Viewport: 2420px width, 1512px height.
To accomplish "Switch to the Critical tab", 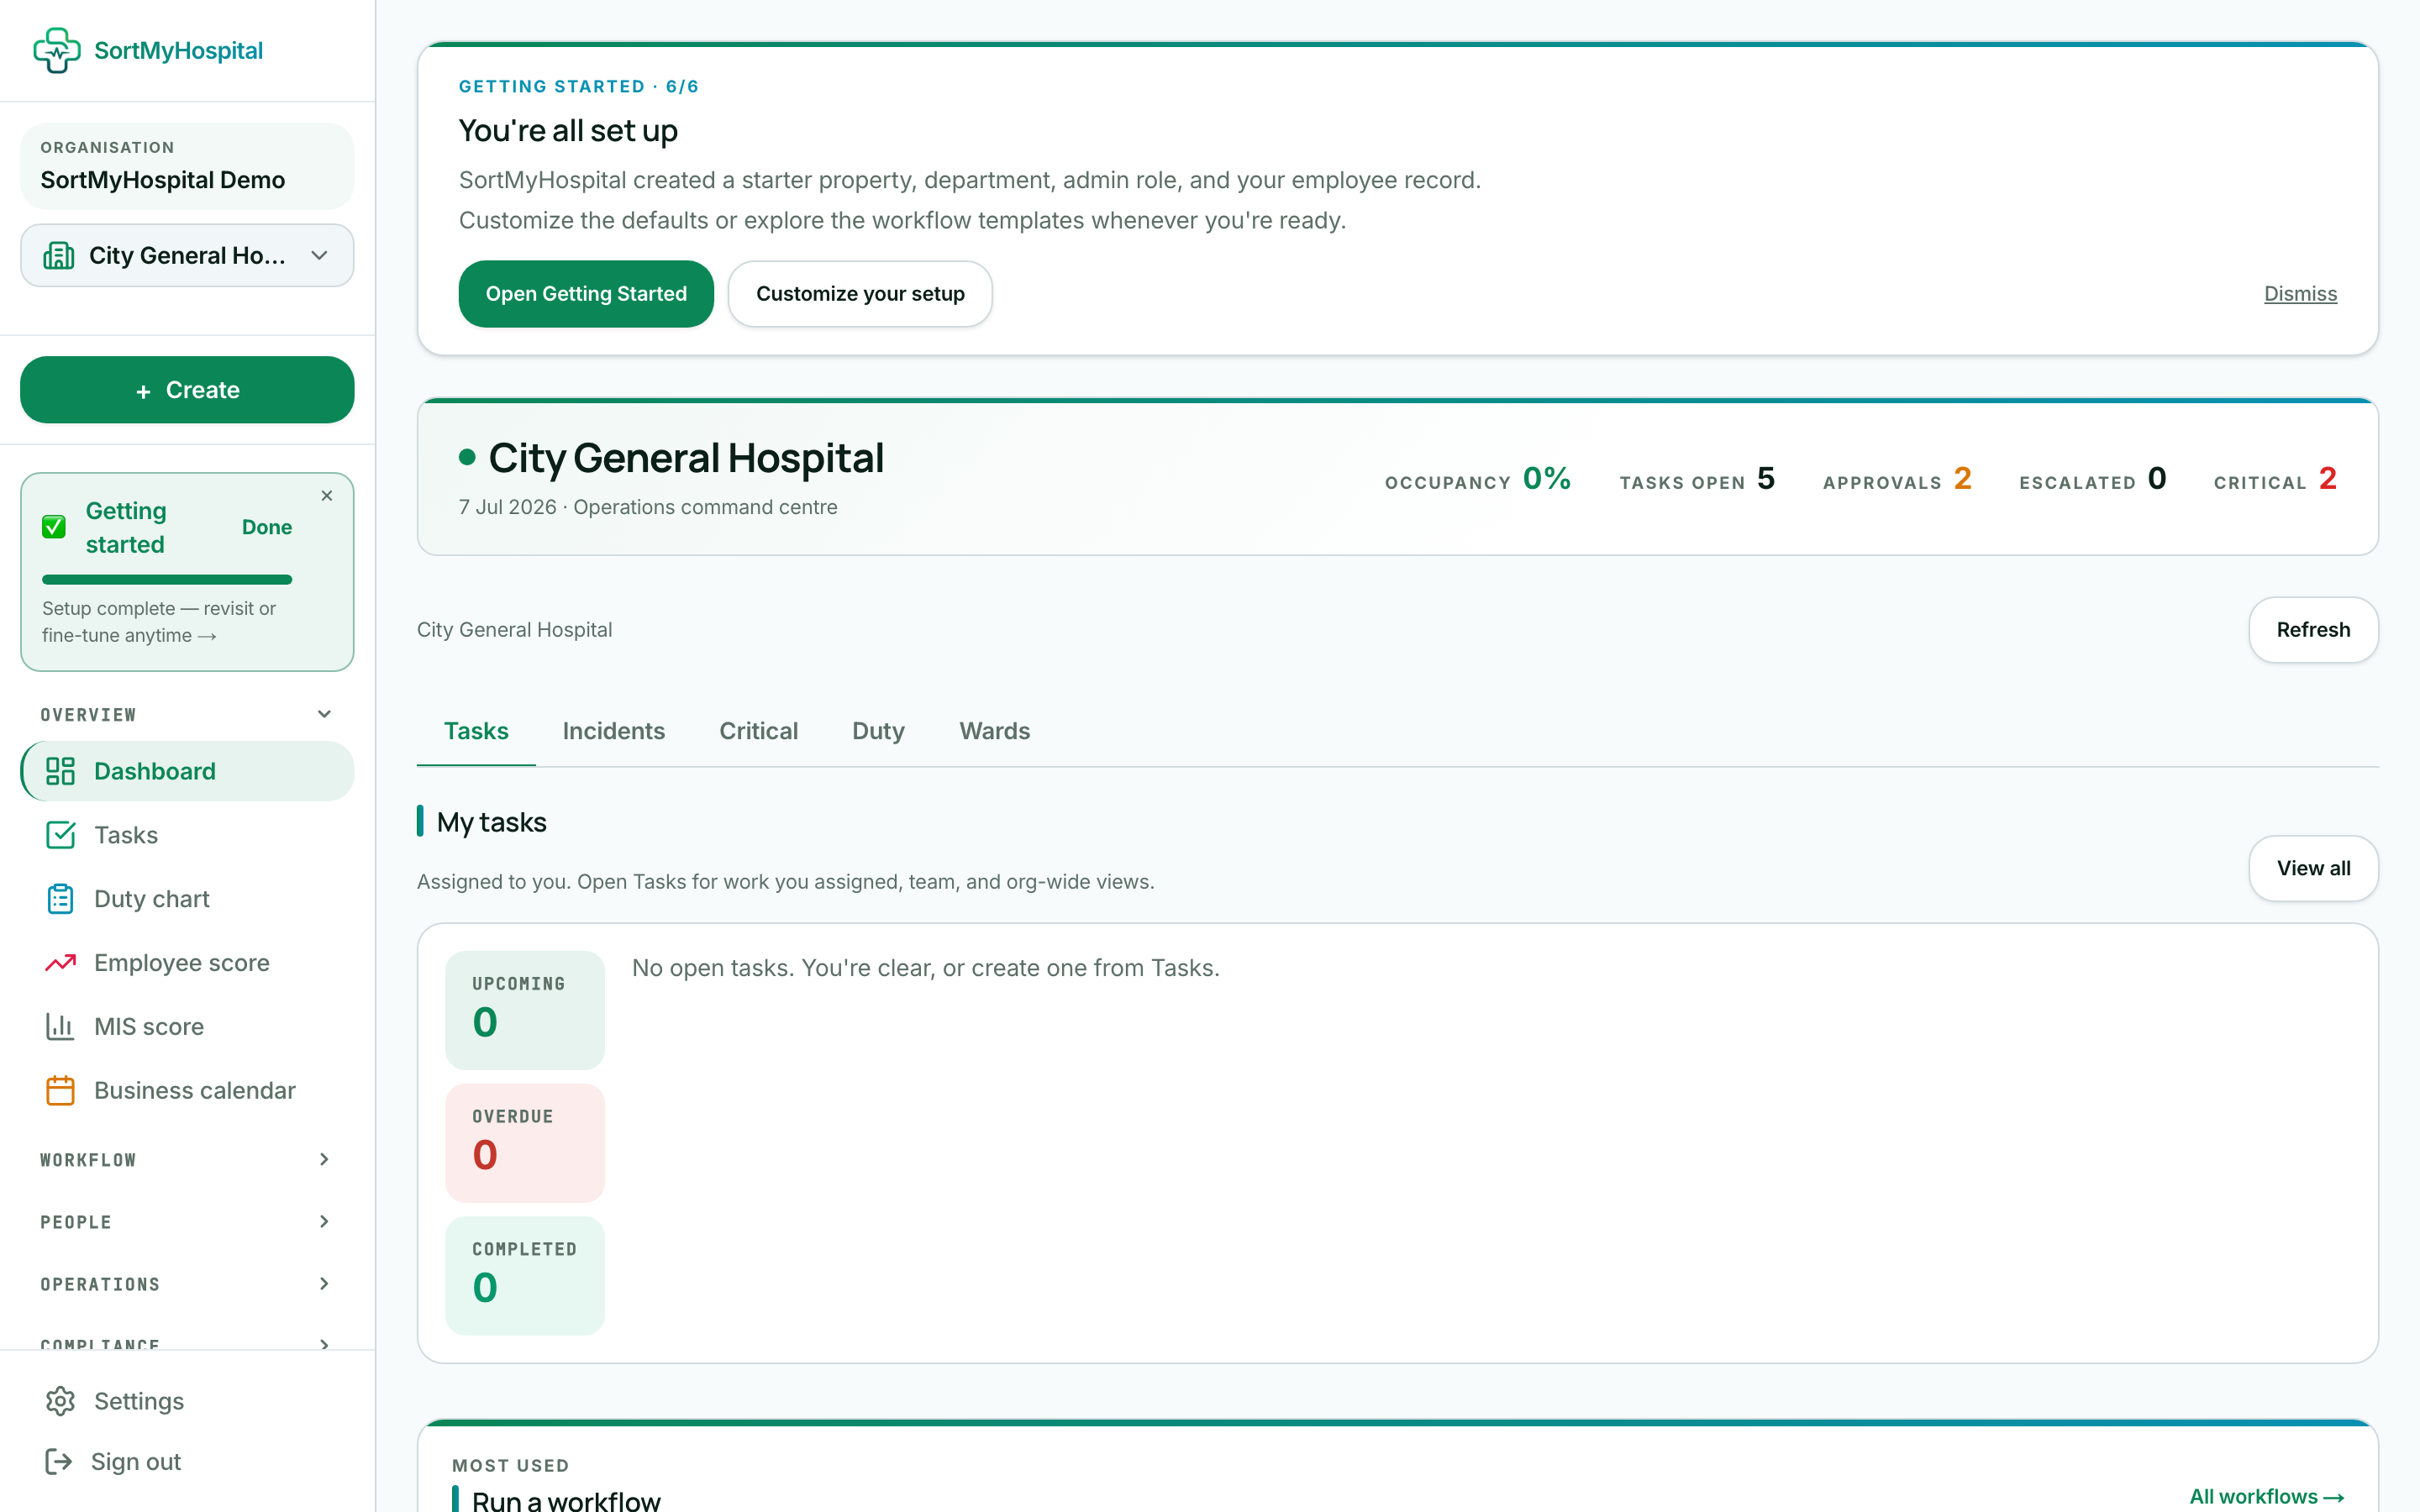I will tap(758, 731).
